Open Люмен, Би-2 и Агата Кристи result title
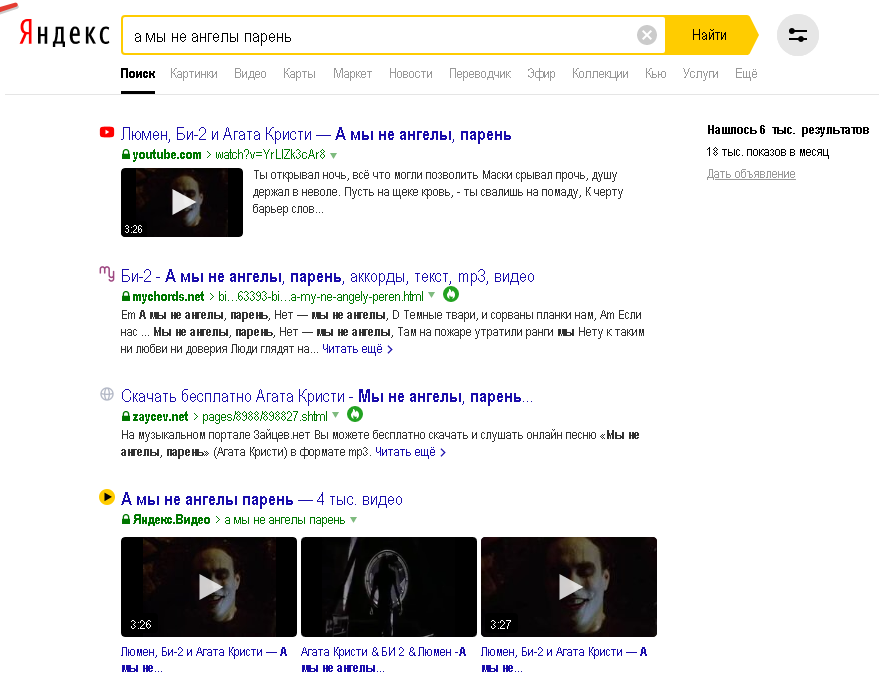Image resolution: width=879 pixels, height=682 pixels. pos(316,134)
